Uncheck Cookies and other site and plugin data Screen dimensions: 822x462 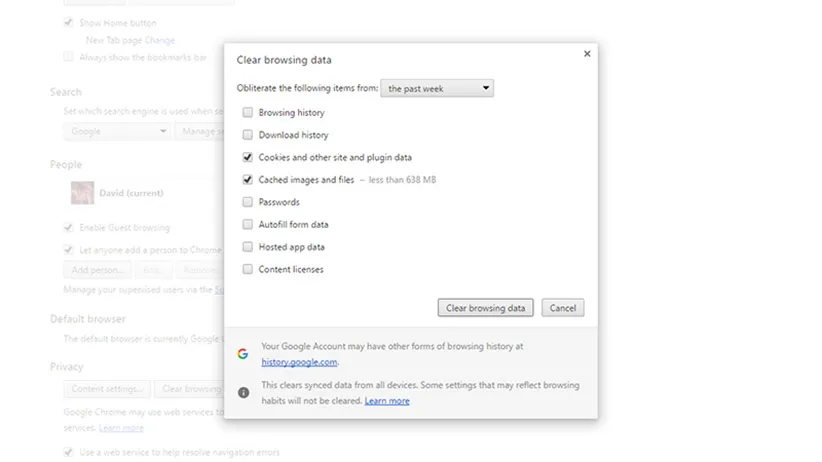[x=247, y=157]
